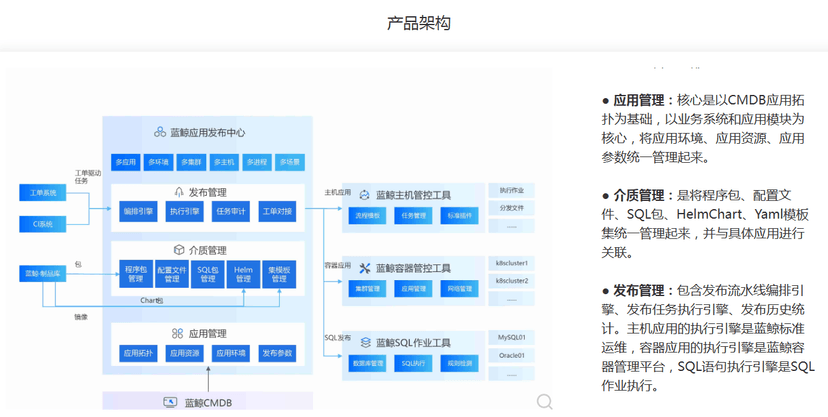
Task: Click the 容器应用 arrow label
Action: (337, 265)
